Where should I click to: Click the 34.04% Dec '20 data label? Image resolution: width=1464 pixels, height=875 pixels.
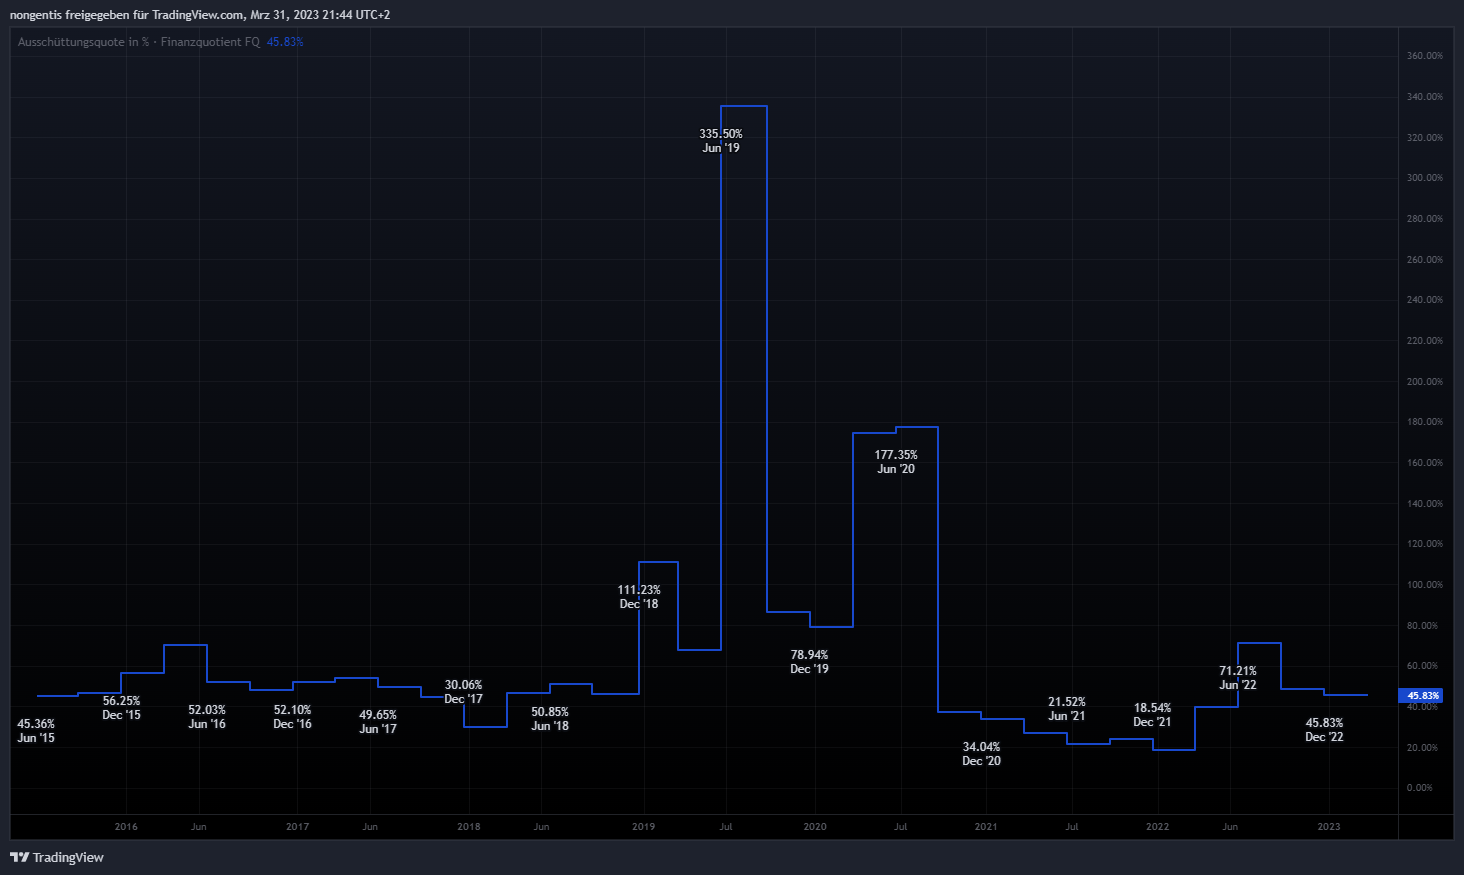[x=981, y=754]
